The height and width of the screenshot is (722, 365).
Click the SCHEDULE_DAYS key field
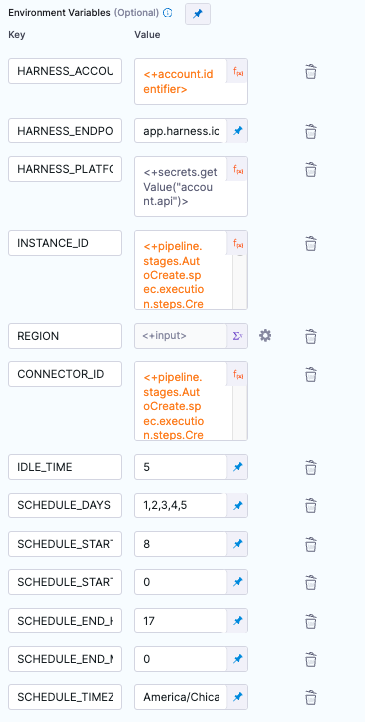65,505
